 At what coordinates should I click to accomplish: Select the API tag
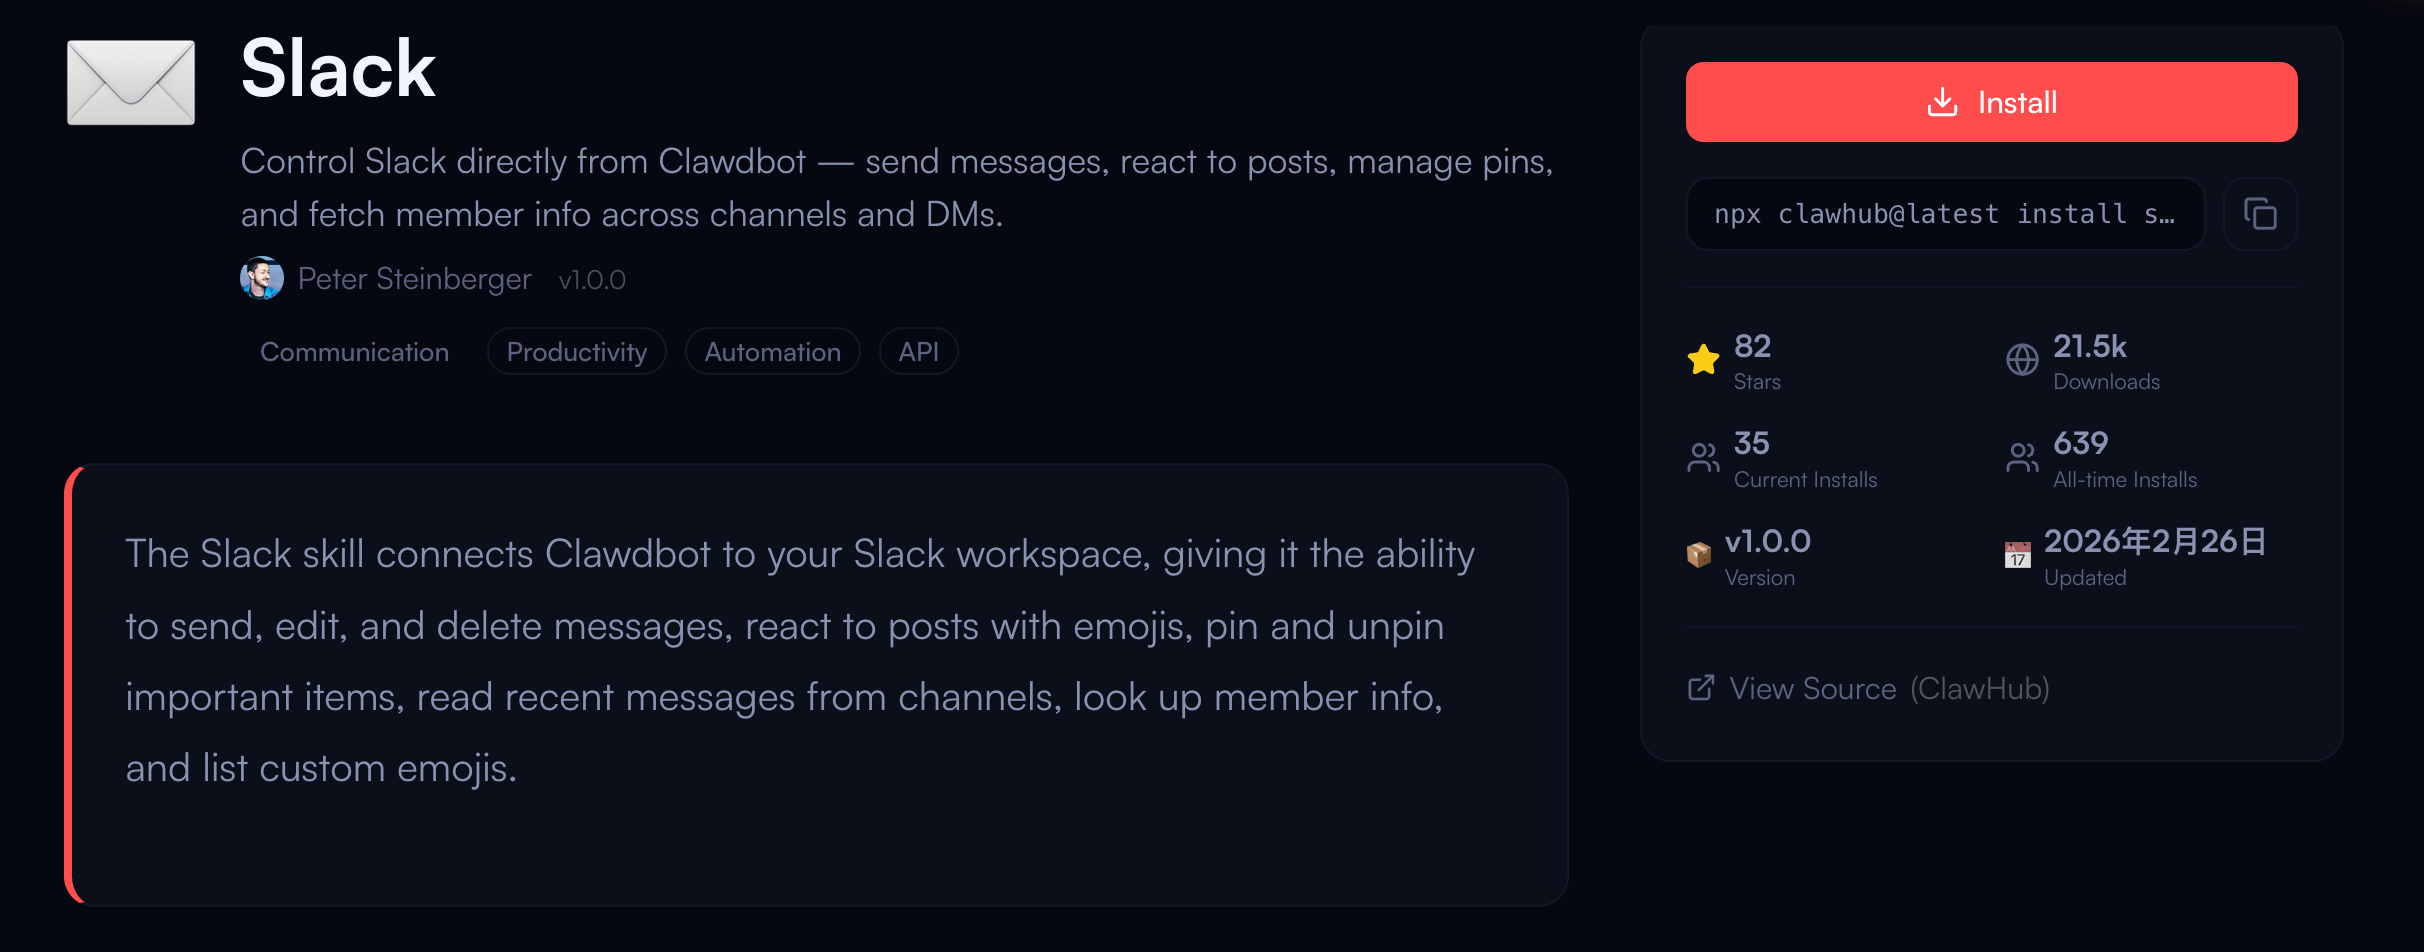(x=918, y=352)
